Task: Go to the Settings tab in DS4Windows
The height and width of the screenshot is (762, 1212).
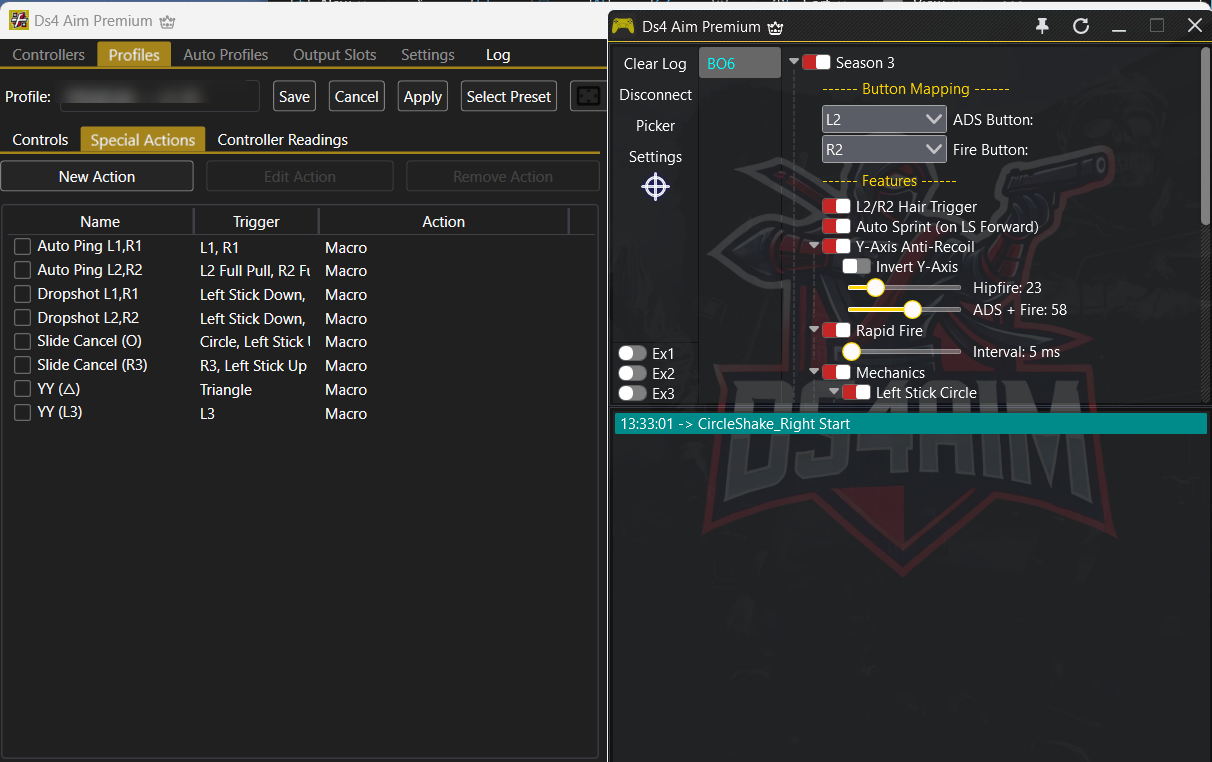Action: tap(427, 55)
